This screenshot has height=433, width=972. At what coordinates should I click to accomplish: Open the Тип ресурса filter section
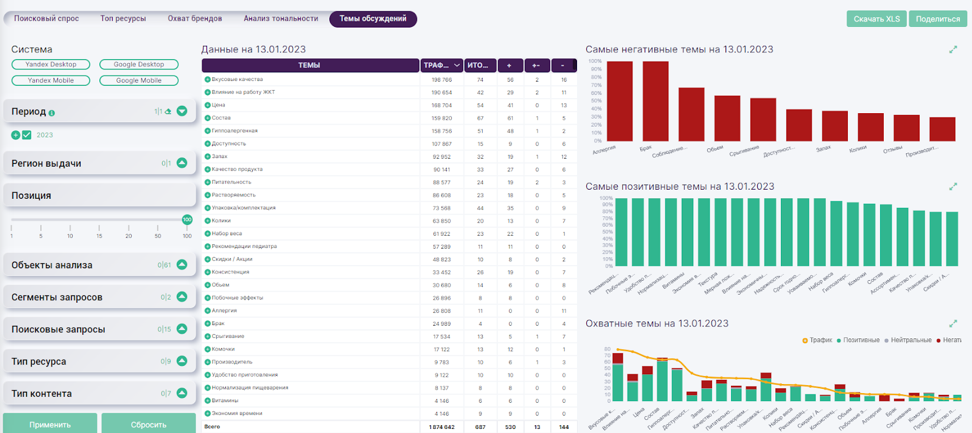pyautogui.click(x=182, y=361)
